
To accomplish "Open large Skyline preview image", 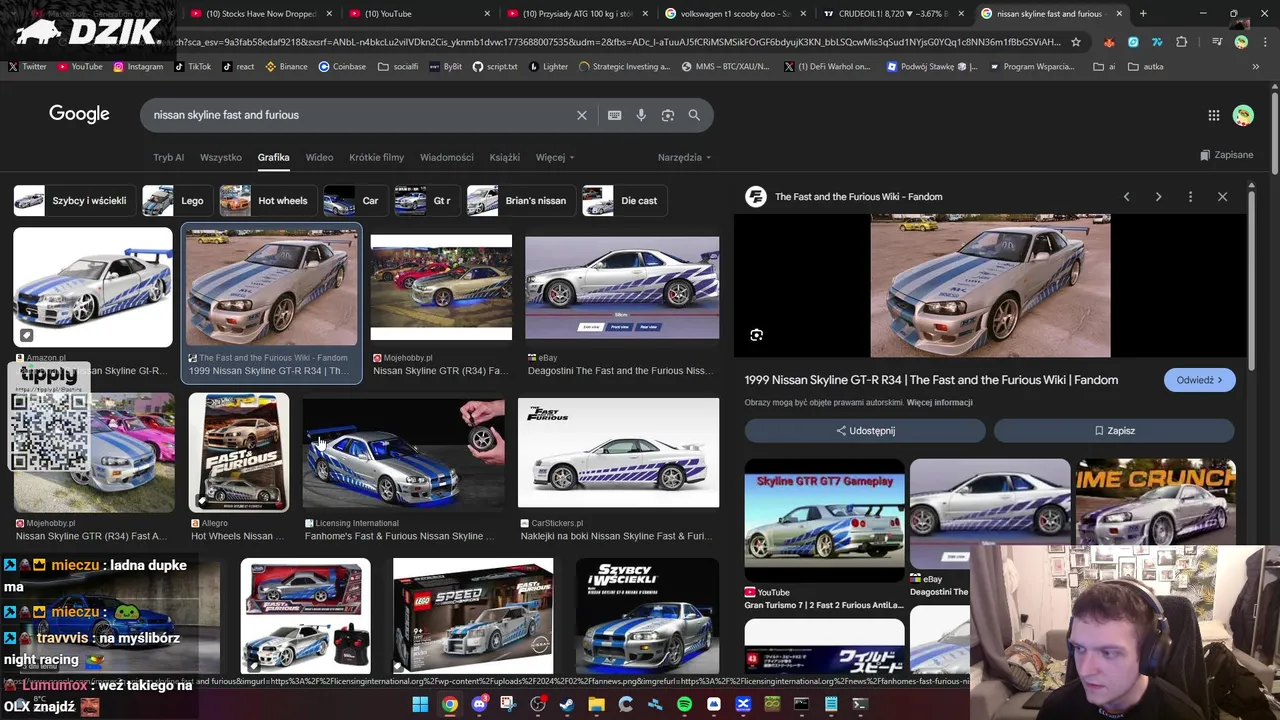I will point(990,285).
